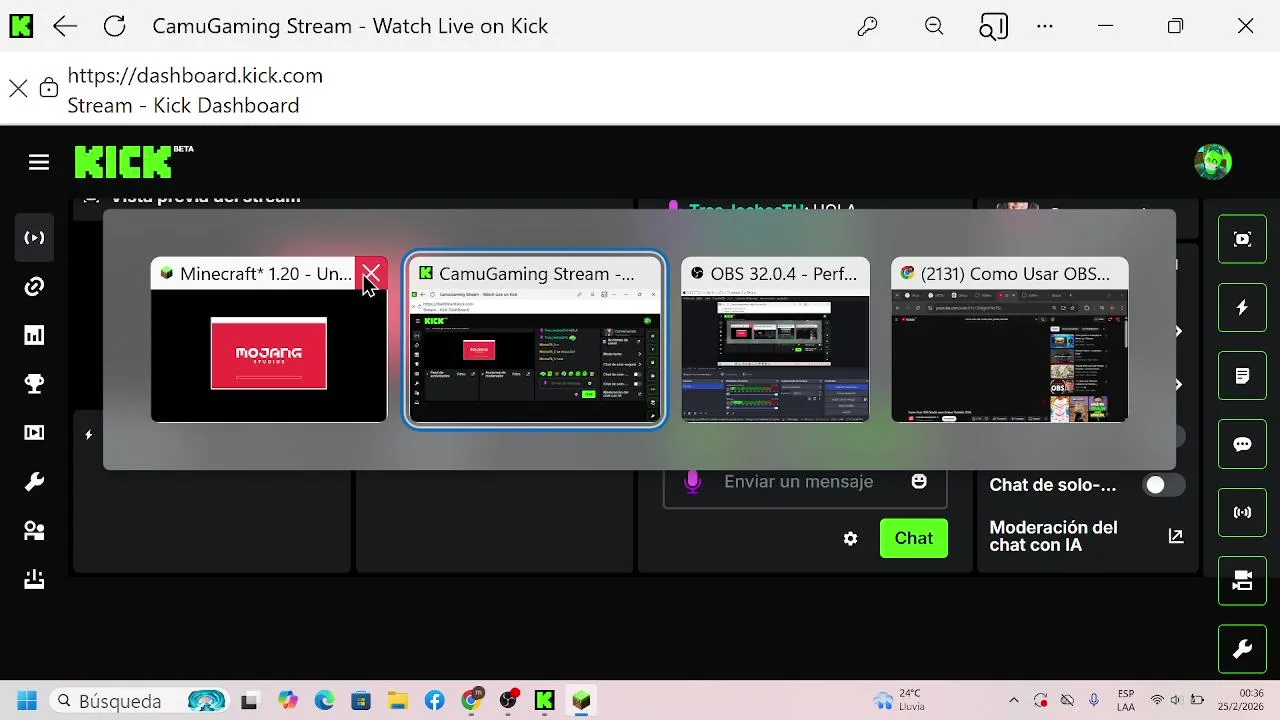Open the Kick app from the taskbar
The height and width of the screenshot is (720, 1280).
tap(544, 701)
